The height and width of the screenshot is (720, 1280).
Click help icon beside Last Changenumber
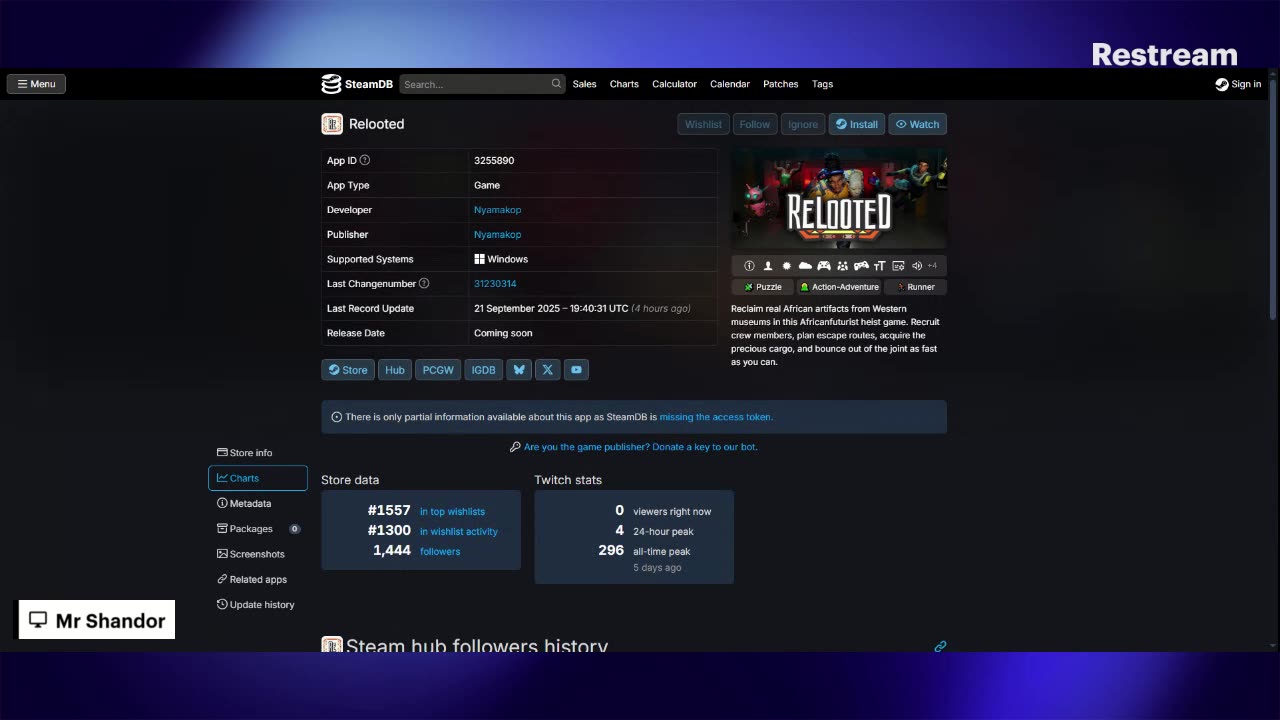[x=424, y=284]
